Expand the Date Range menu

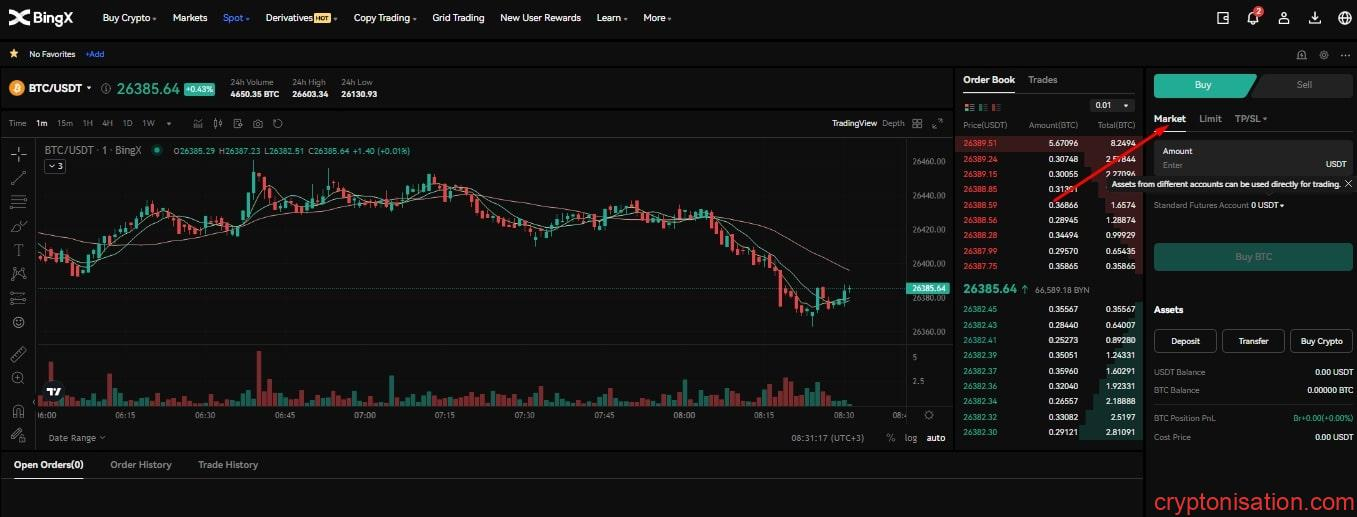point(77,438)
